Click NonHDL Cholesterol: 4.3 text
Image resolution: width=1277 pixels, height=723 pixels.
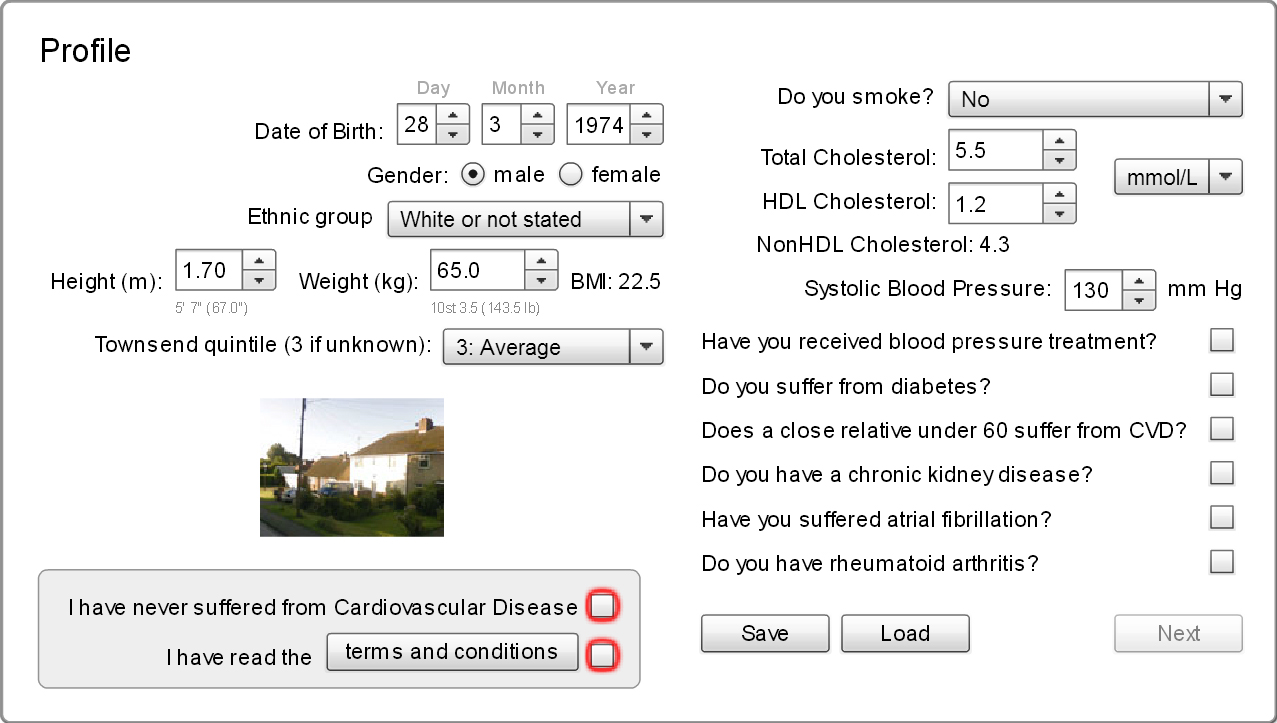coord(883,244)
